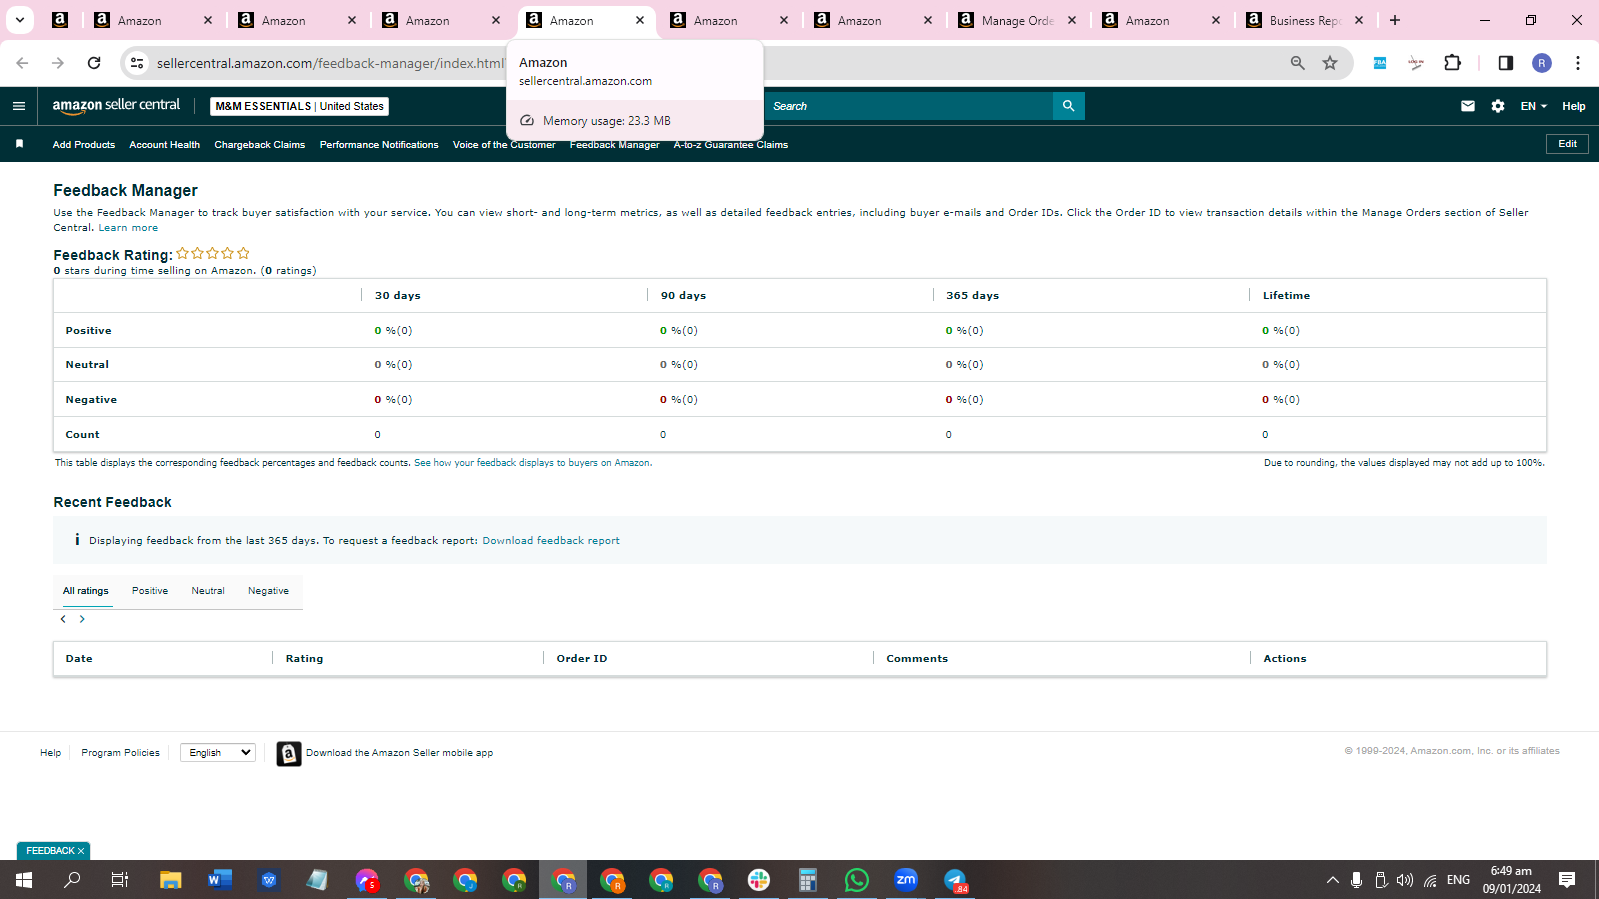
Task: Open Chargeback Claims from the favorites bar
Action: pyautogui.click(x=260, y=145)
